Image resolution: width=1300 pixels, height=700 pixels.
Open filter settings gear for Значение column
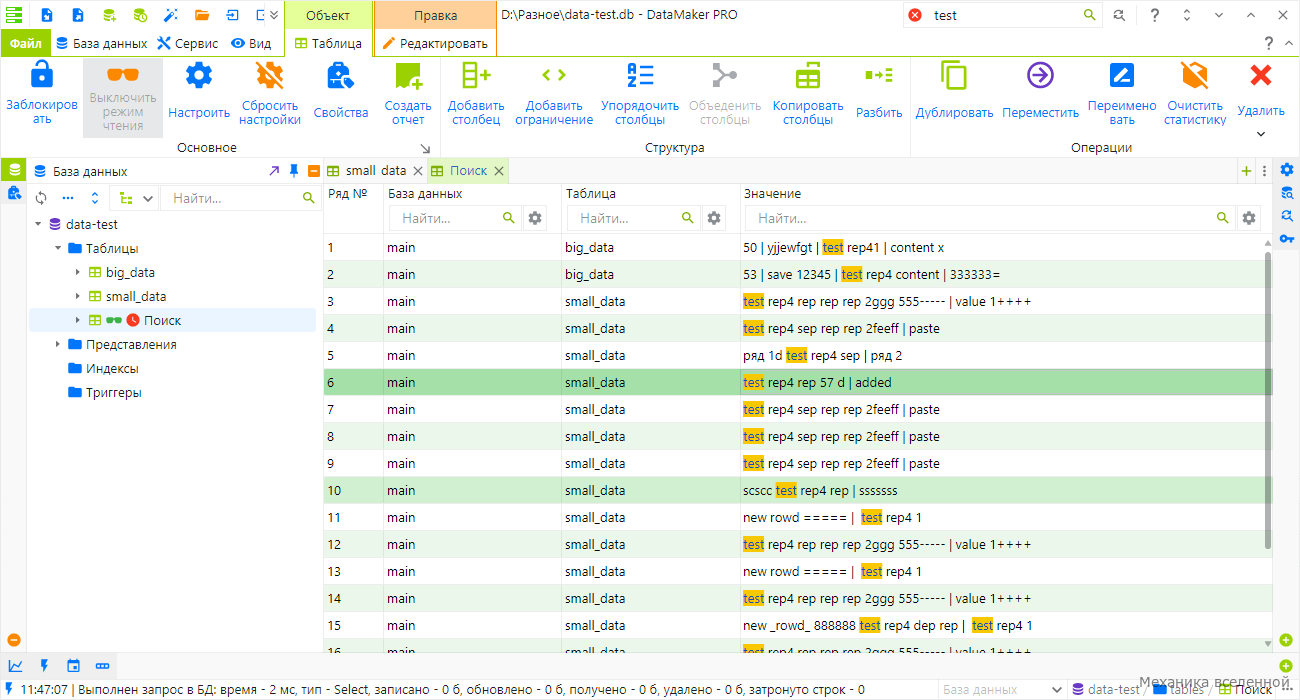(x=1249, y=217)
